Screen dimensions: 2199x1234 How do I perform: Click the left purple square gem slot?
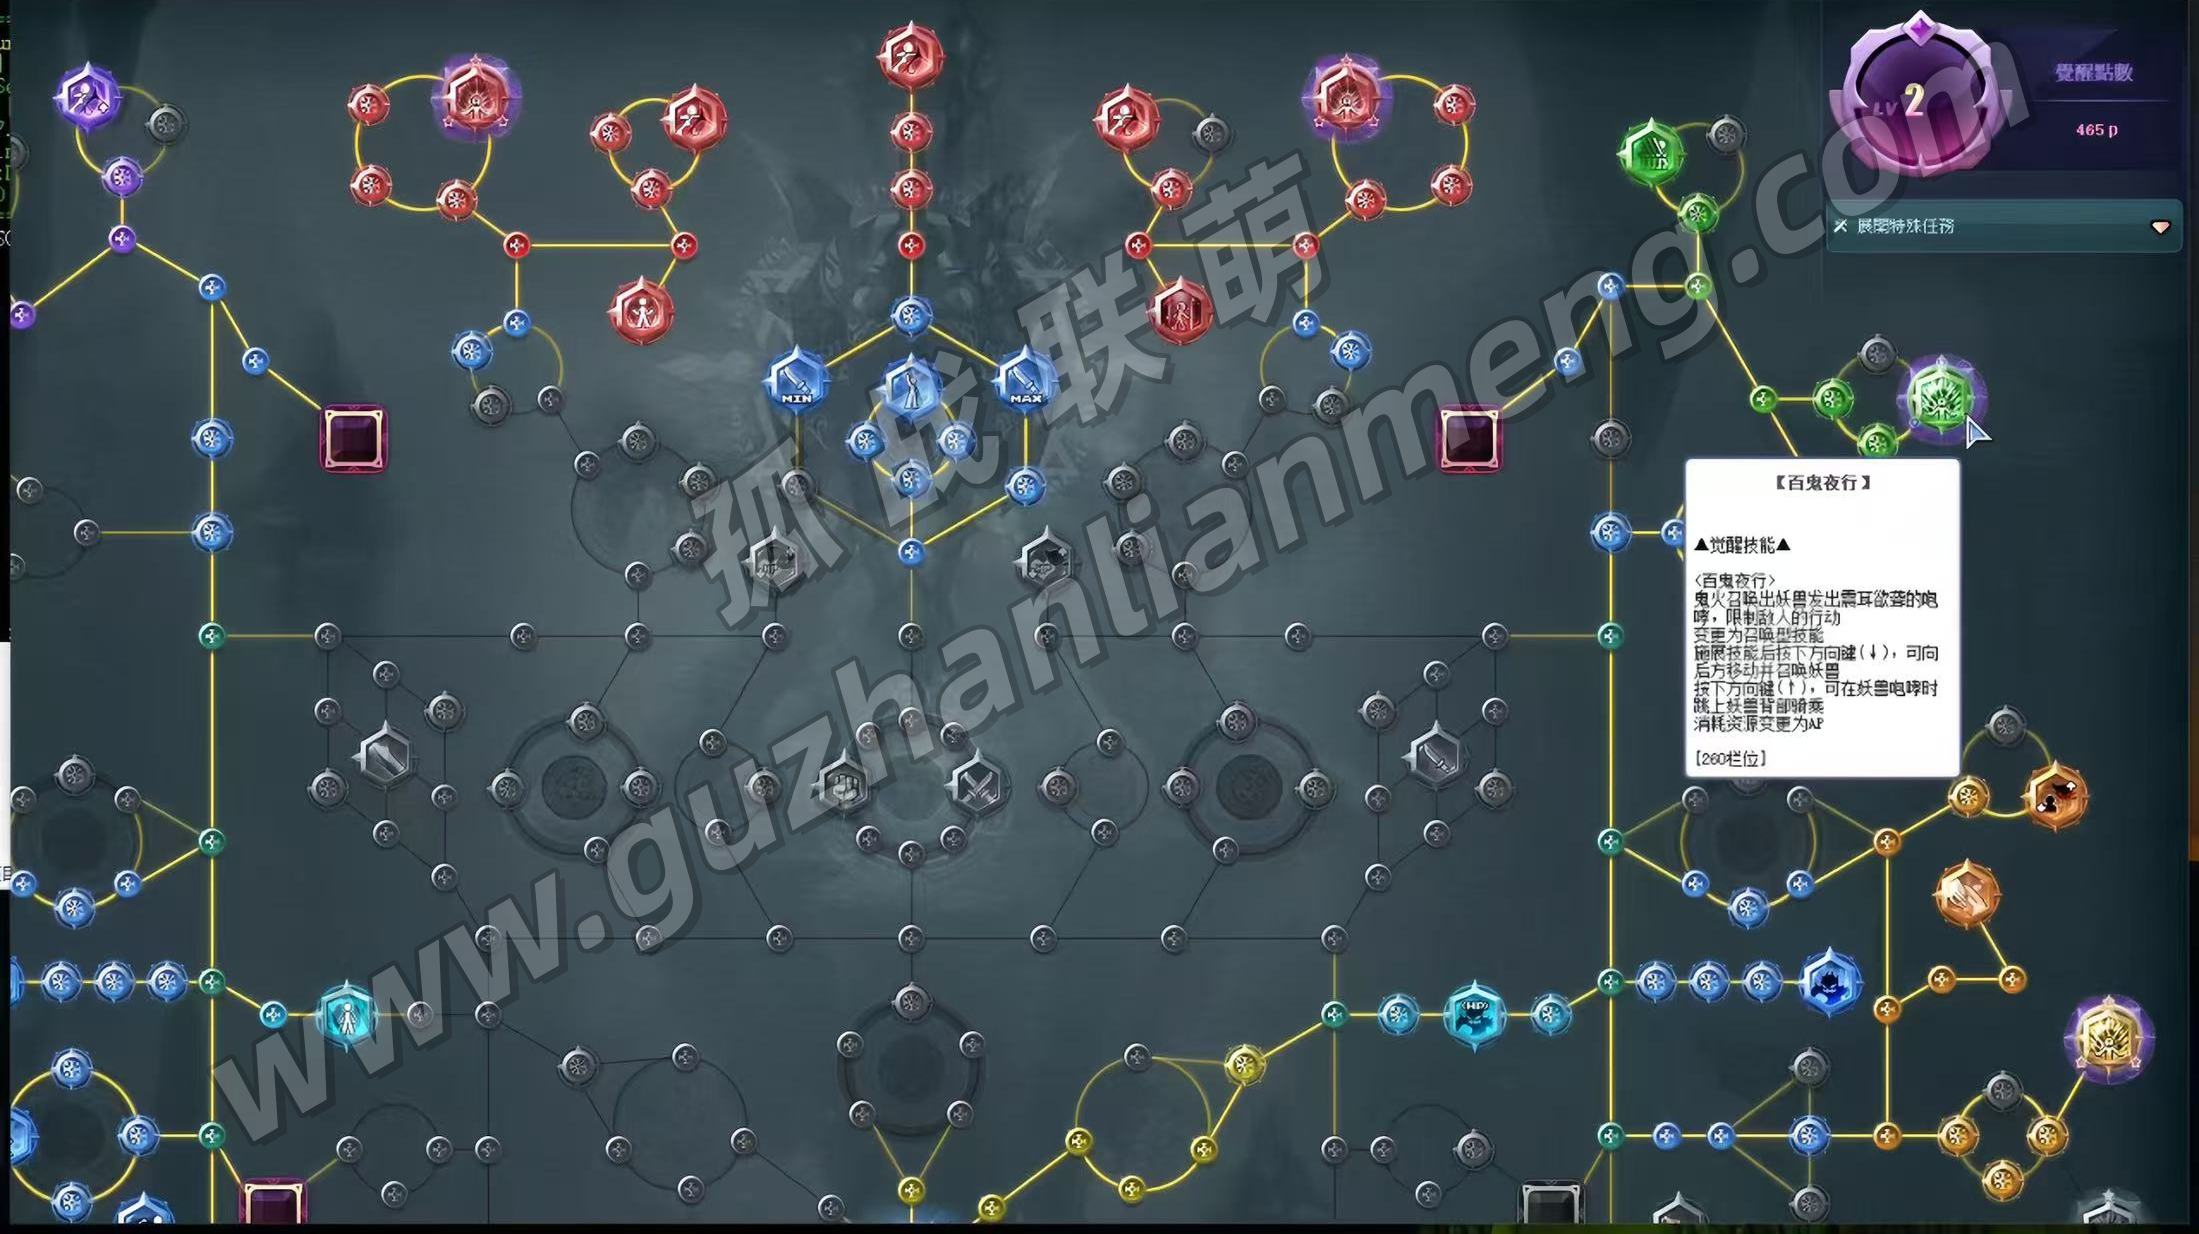353,438
